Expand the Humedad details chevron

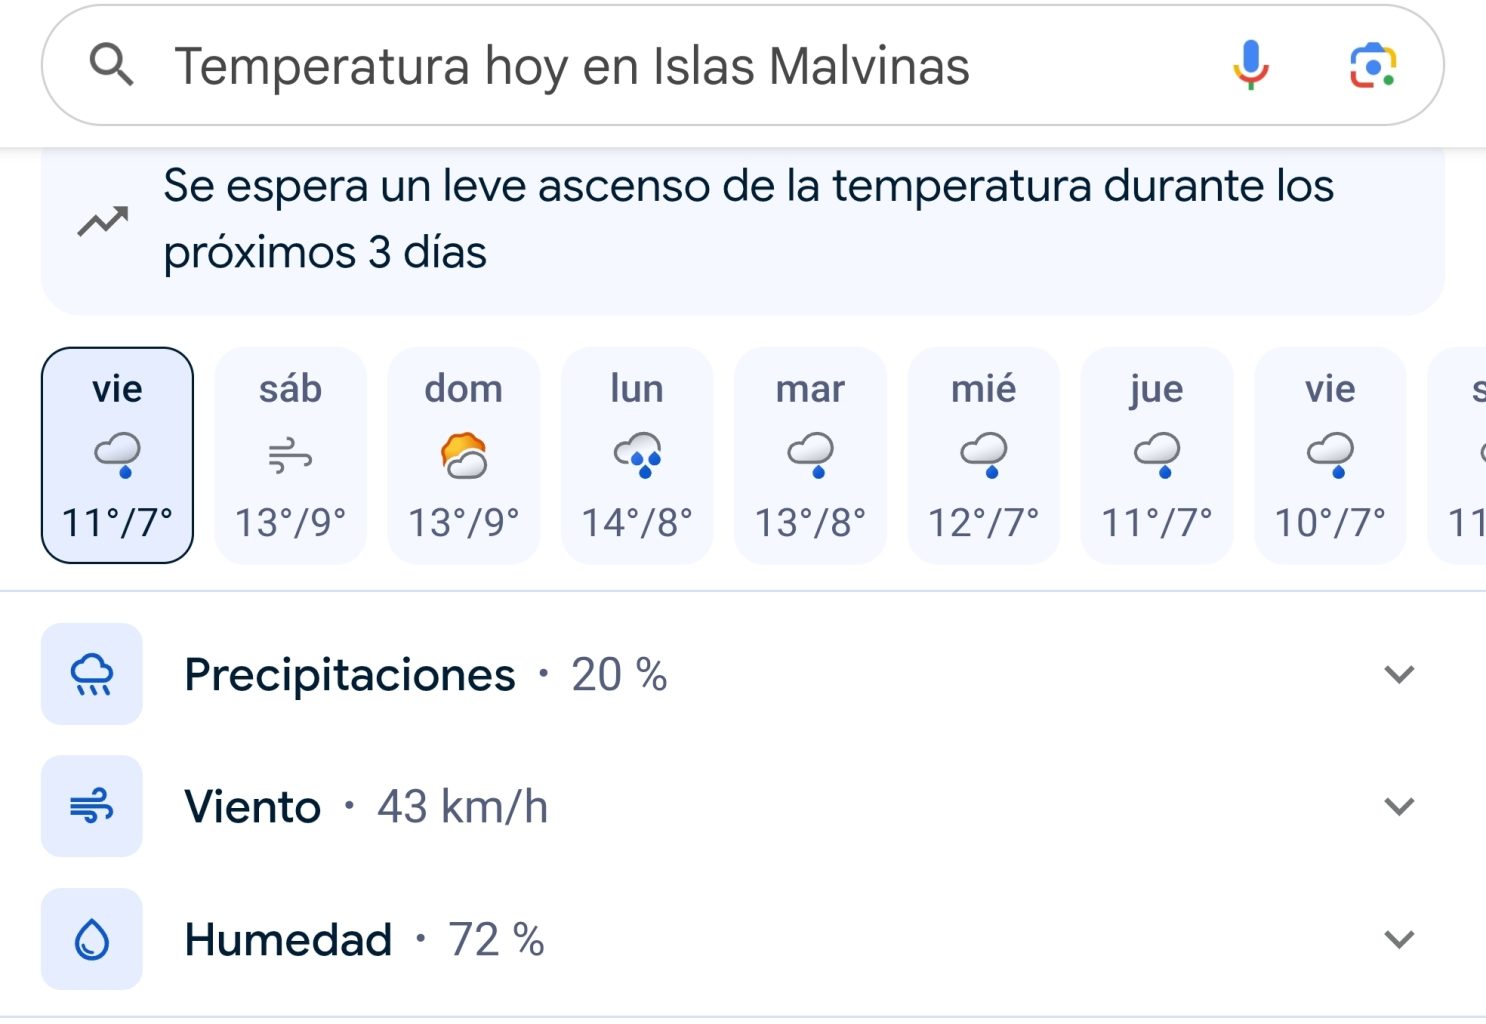coord(1399,939)
